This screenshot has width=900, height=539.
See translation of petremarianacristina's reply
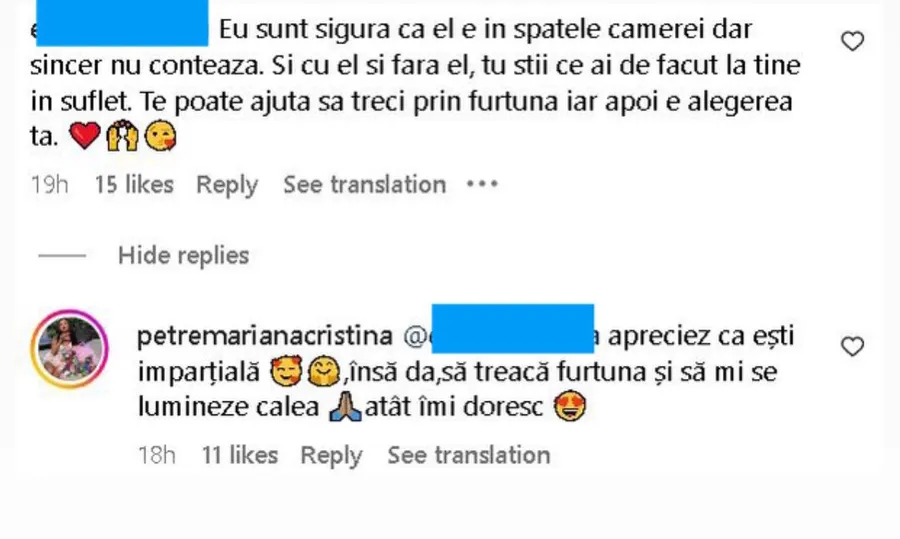tap(469, 455)
